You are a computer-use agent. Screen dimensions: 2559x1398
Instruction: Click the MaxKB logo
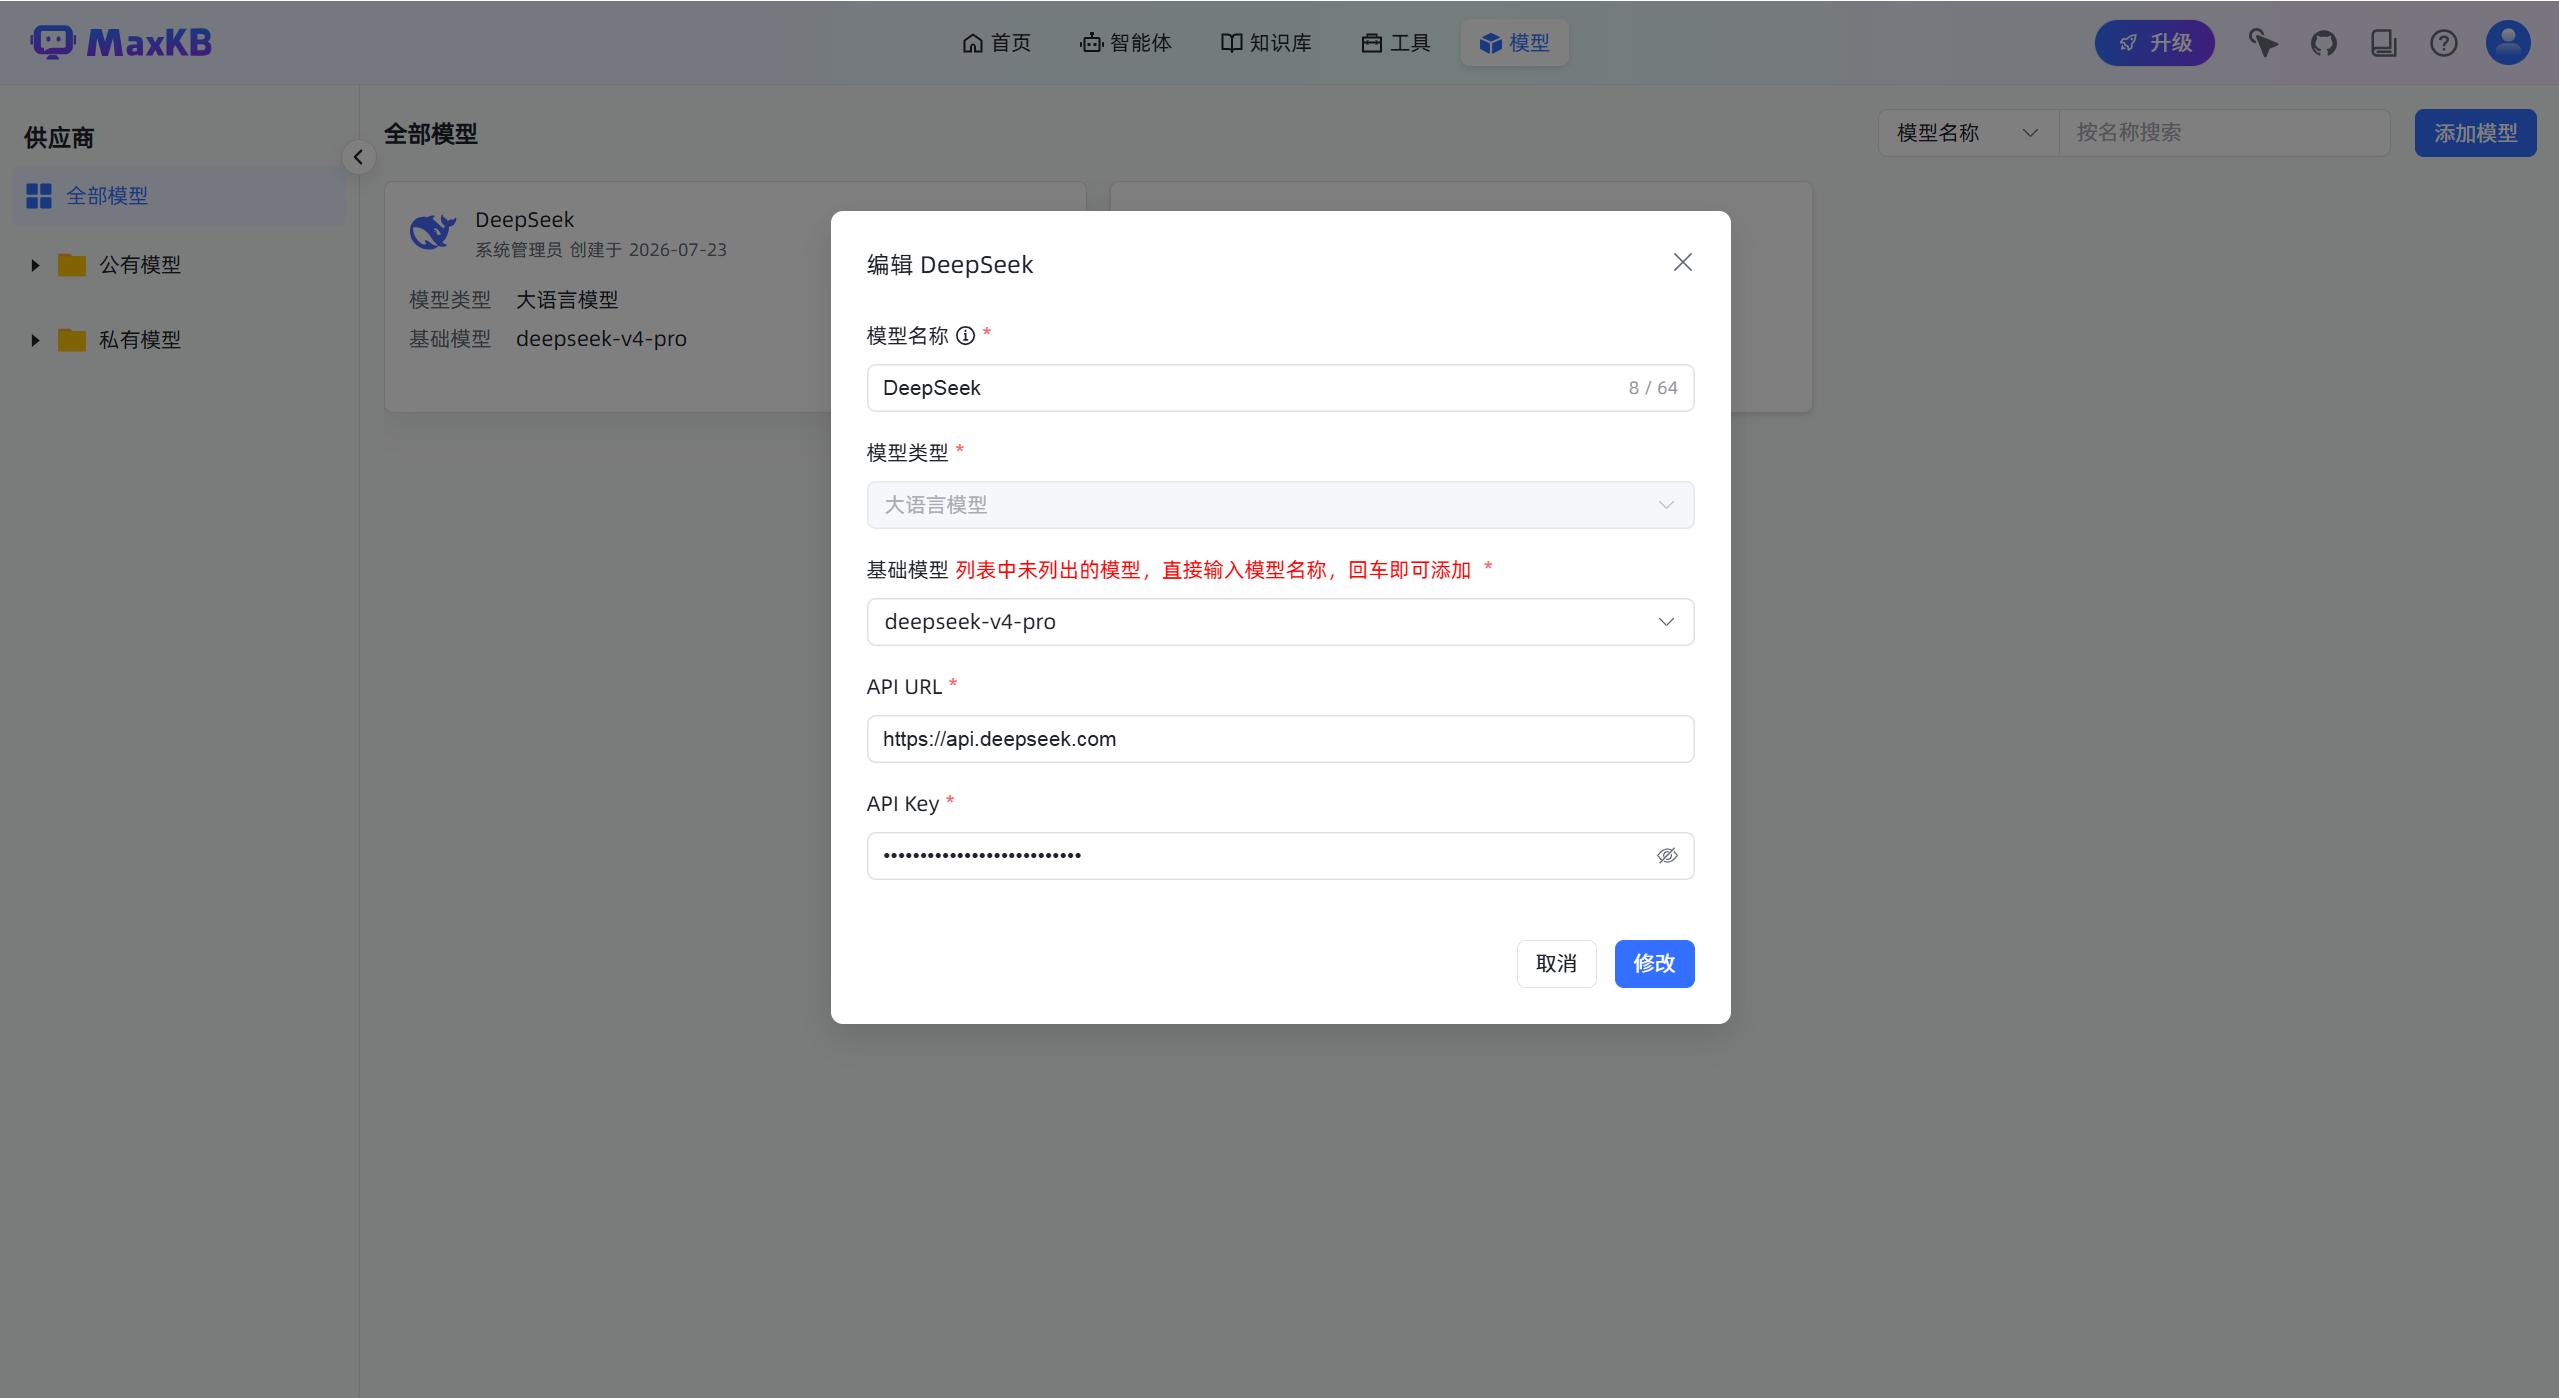[x=121, y=43]
